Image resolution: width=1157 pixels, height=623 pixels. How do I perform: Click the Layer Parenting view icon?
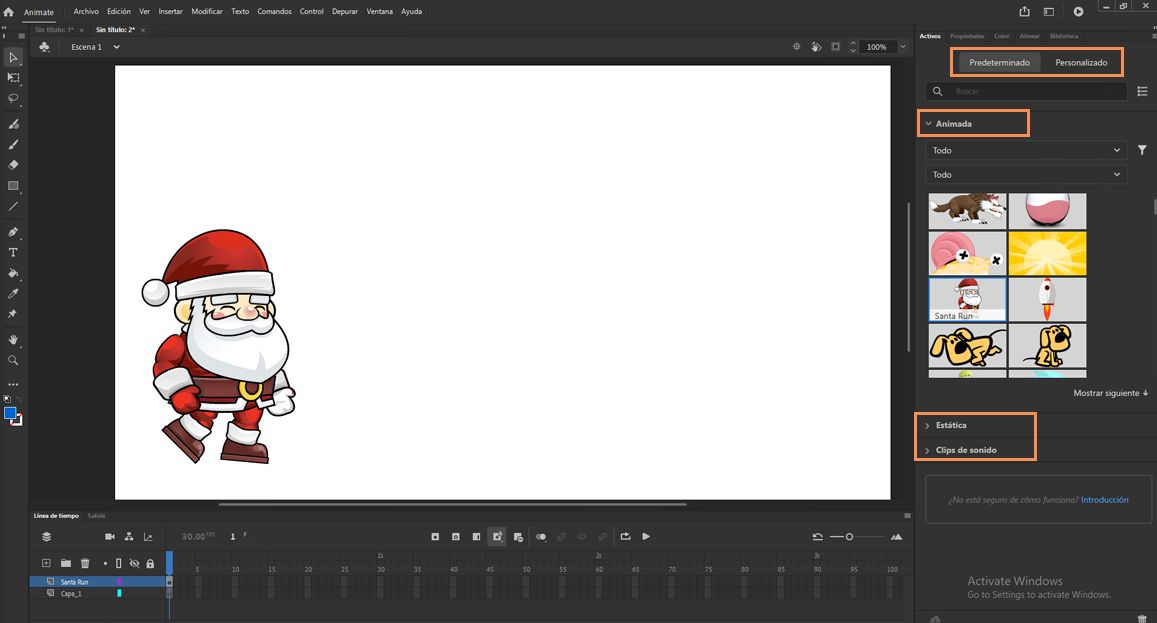[129, 537]
